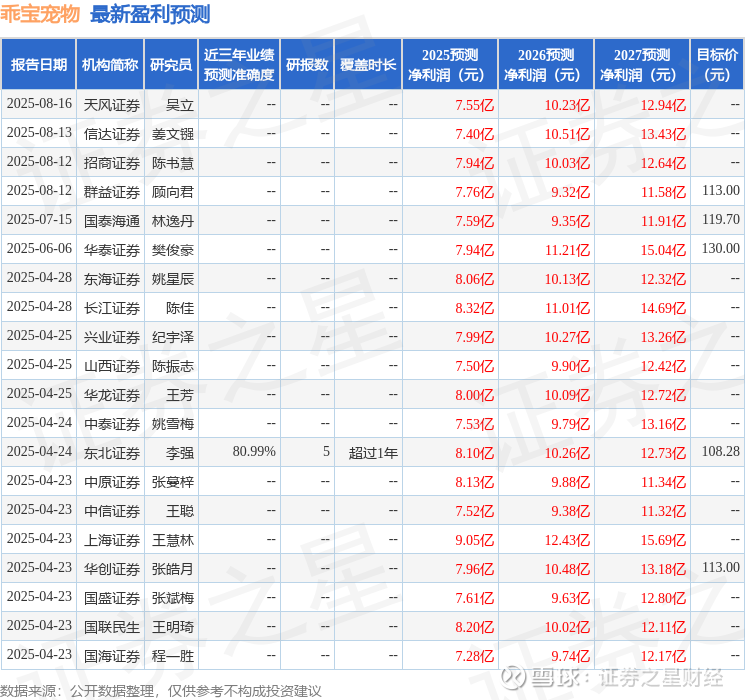
Task: Click the 119.70 target price
Action: click(721, 219)
